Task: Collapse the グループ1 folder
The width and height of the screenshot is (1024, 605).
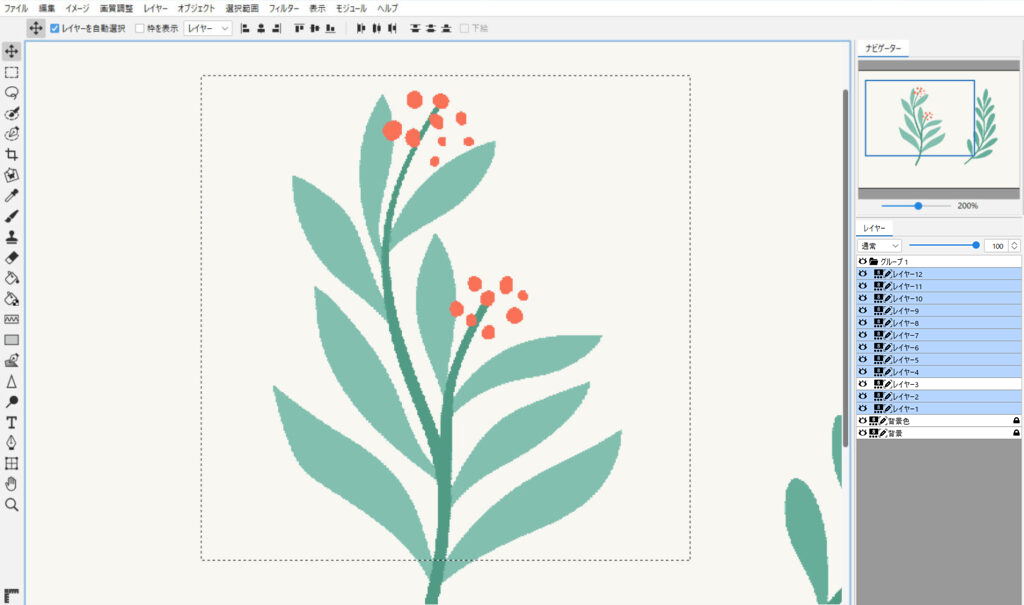Action: pos(873,261)
